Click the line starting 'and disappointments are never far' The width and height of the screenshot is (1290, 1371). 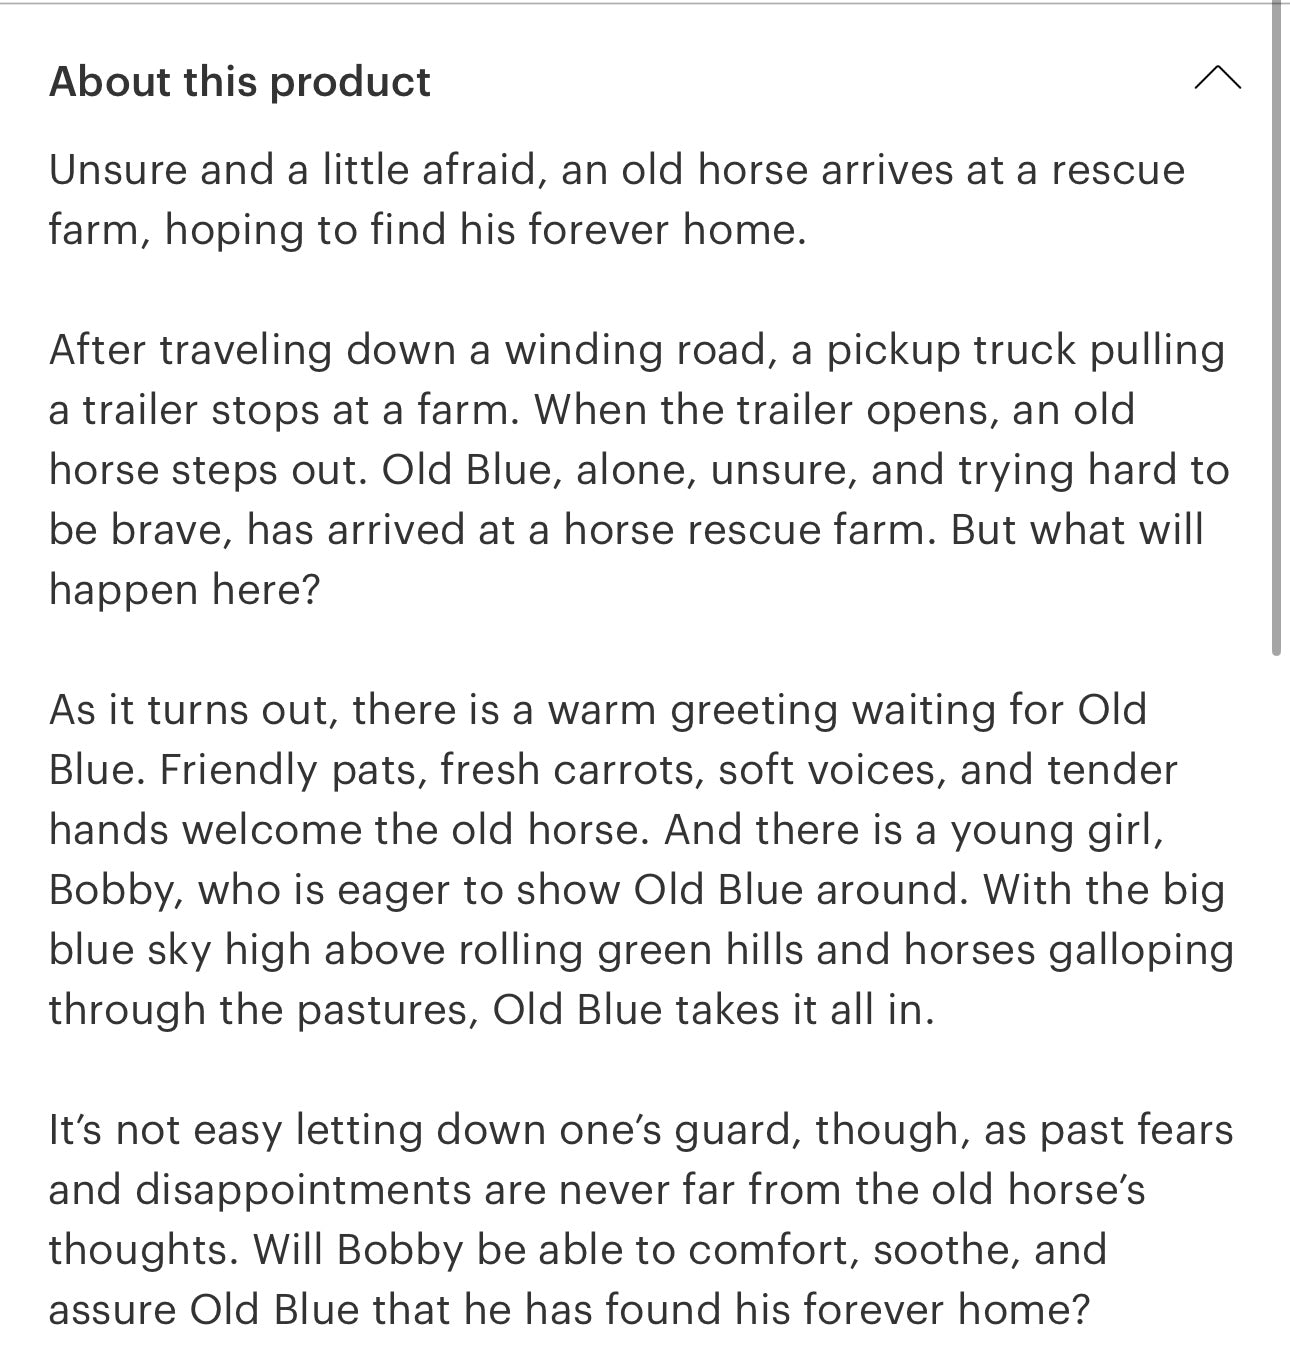click(597, 1190)
